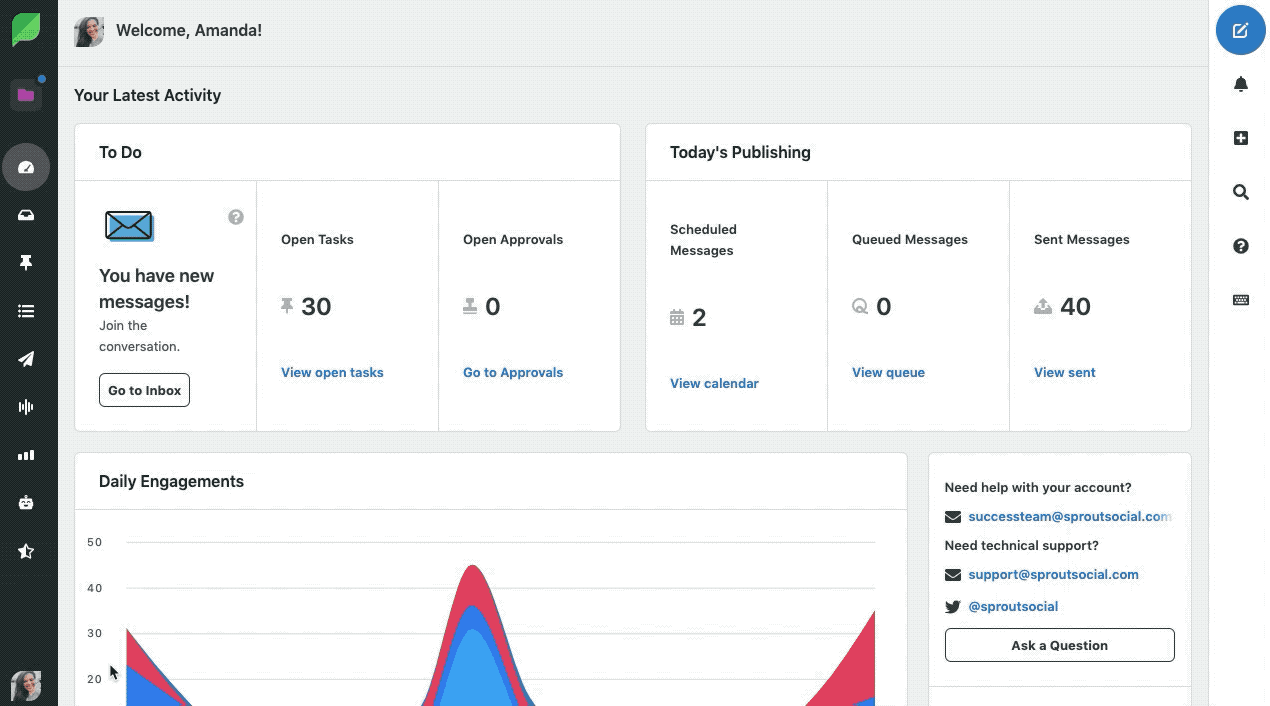
Task: Open the Tasks pin icon in sidebar
Action: tap(26, 263)
